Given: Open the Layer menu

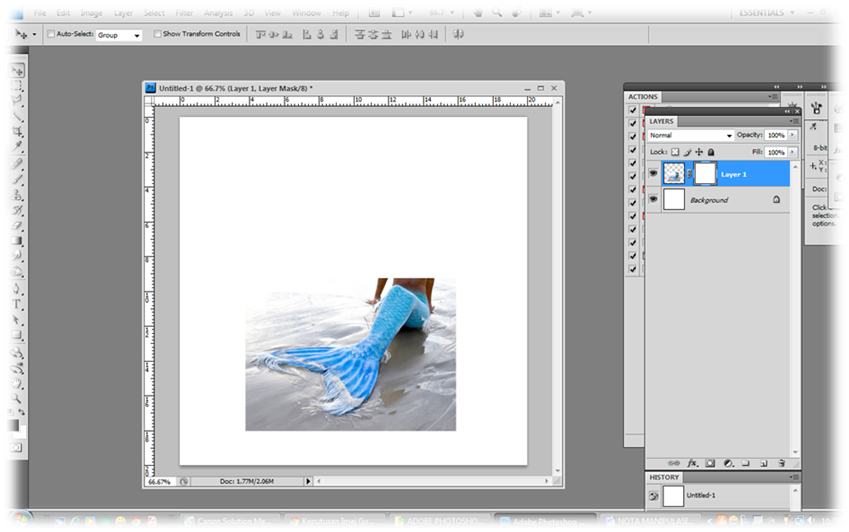Looking at the screenshot, I should (123, 13).
